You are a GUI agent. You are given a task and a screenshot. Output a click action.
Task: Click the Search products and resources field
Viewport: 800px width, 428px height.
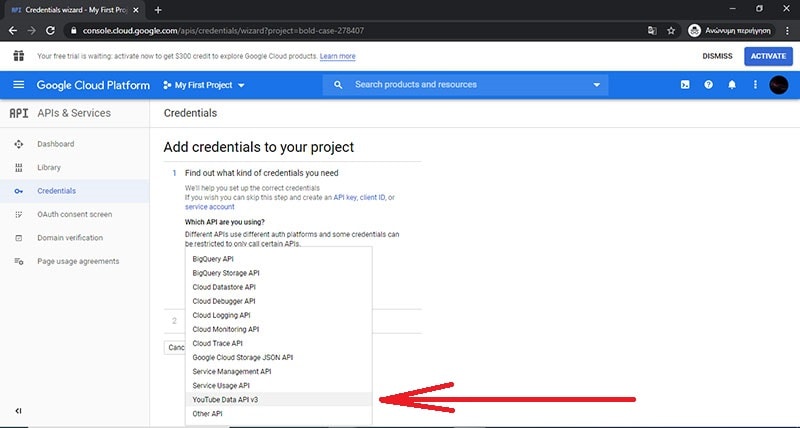tap(460, 85)
